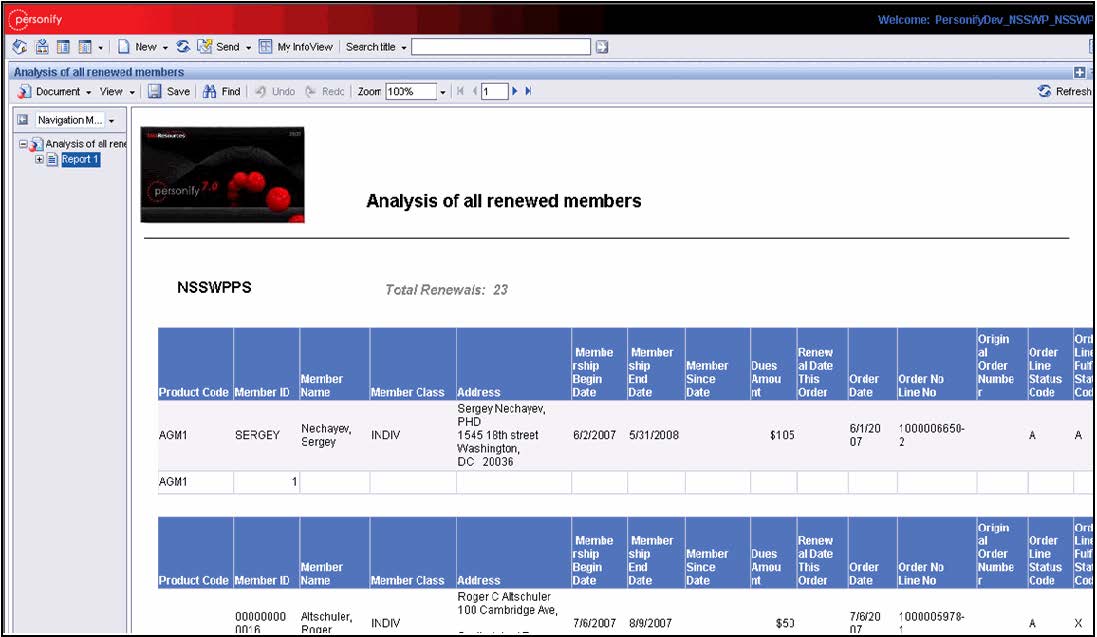Jump to the last report page
The height and width of the screenshot is (637, 1097).
528,91
